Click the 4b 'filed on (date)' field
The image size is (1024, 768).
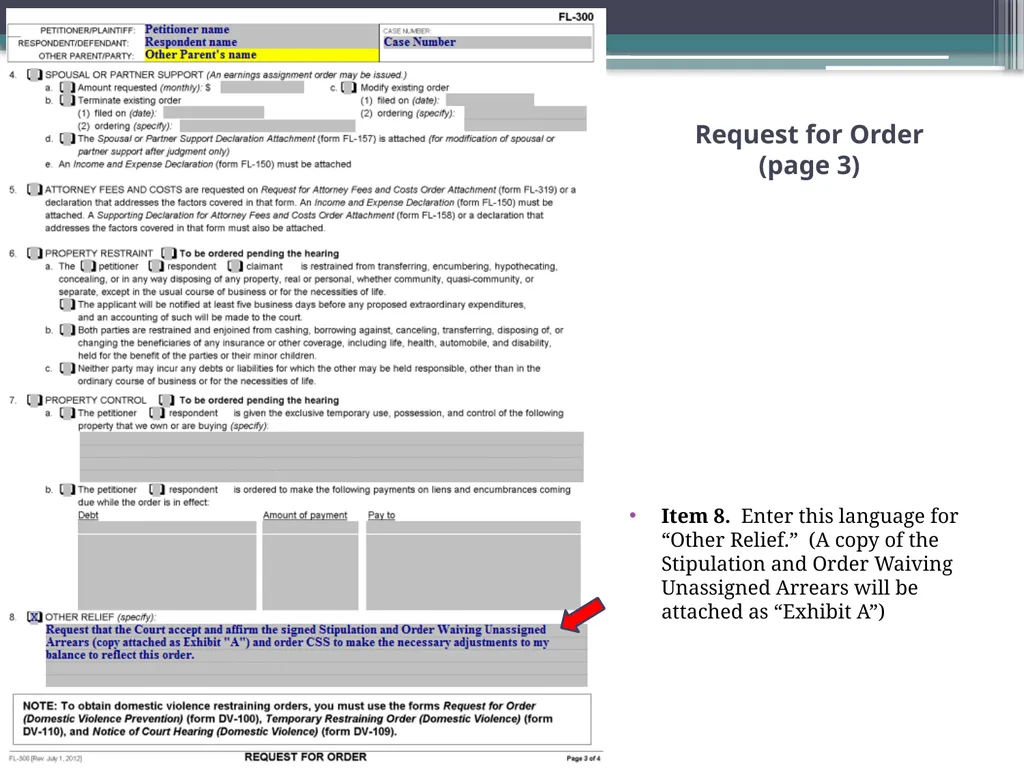pyautogui.click(x=214, y=113)
